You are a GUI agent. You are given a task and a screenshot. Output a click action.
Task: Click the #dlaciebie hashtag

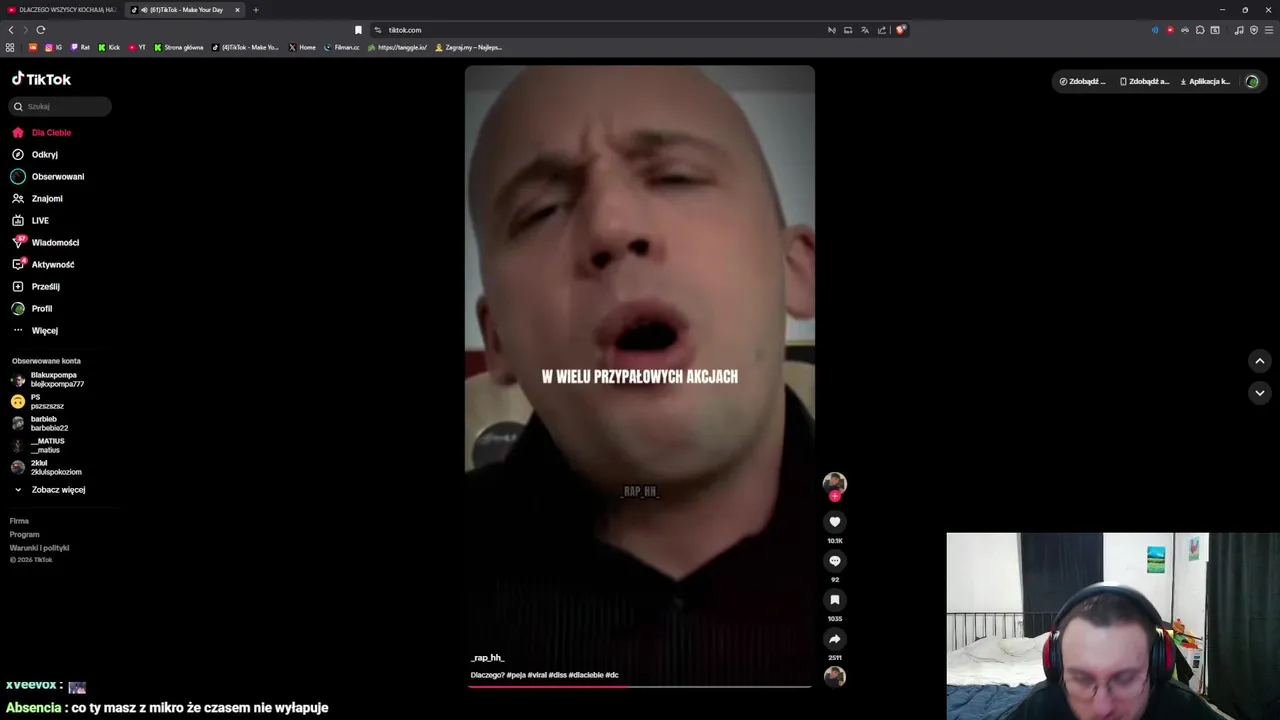tap(586, 675)
